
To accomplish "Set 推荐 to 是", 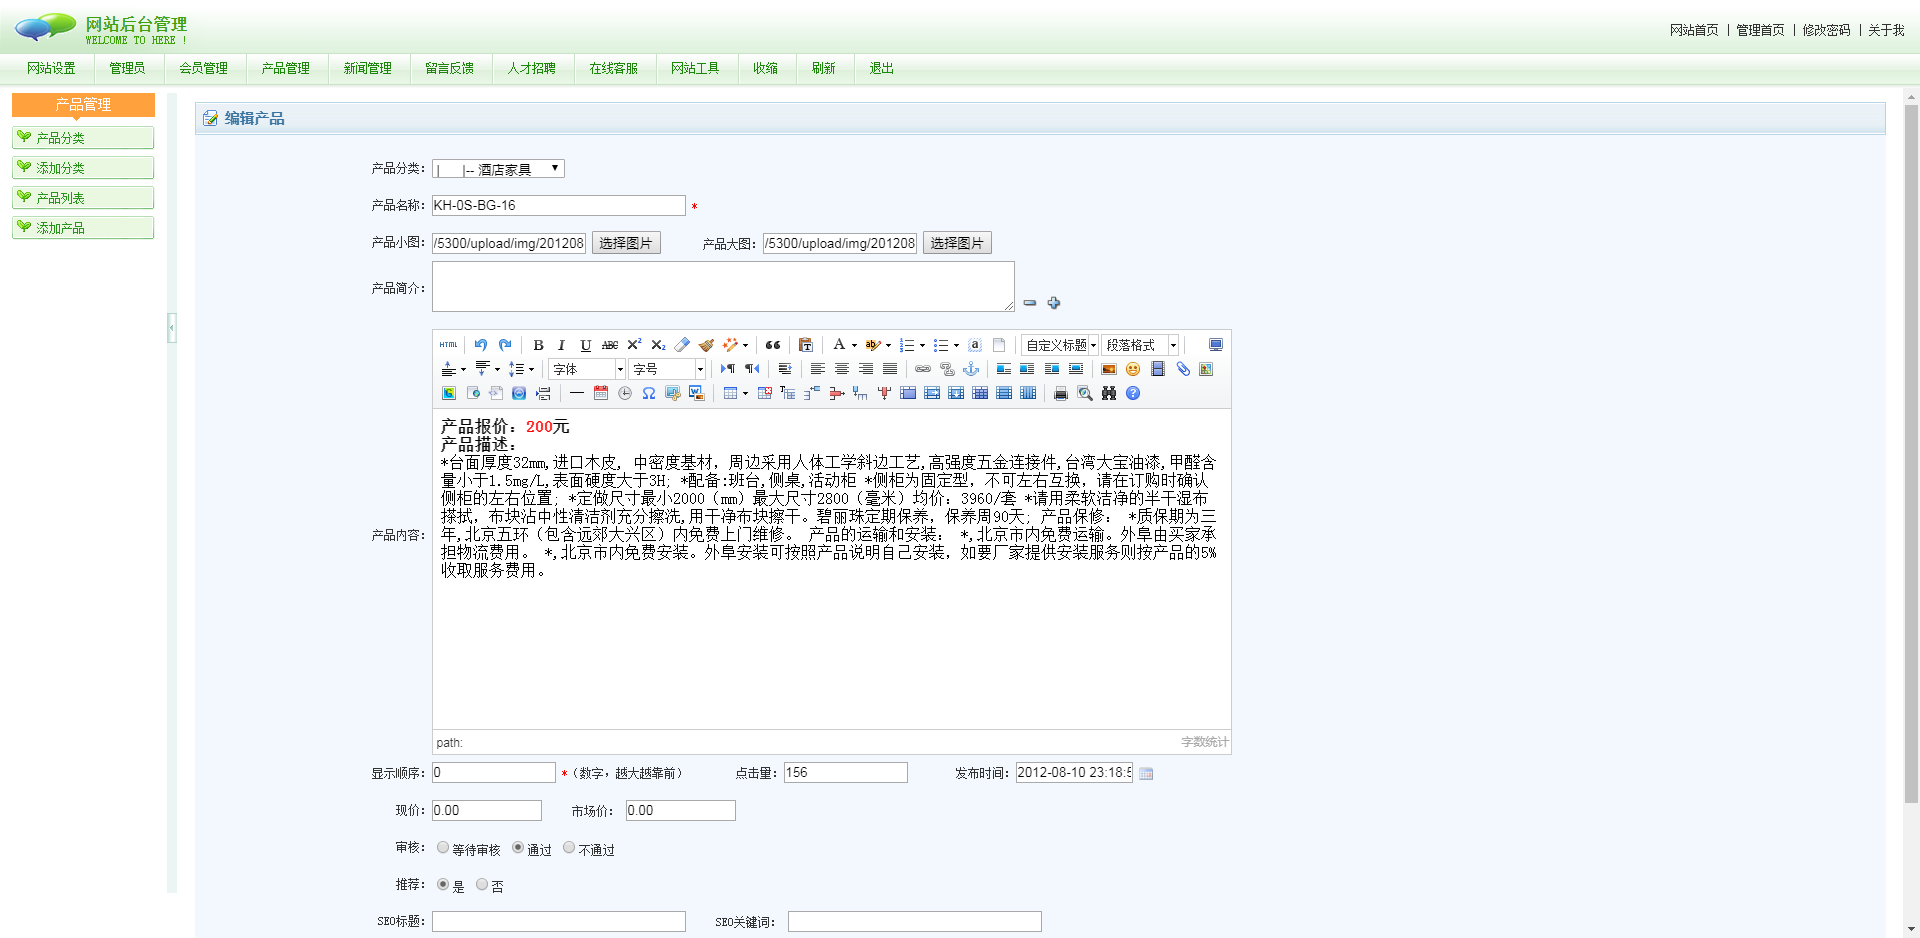I will tap(443, 885).
